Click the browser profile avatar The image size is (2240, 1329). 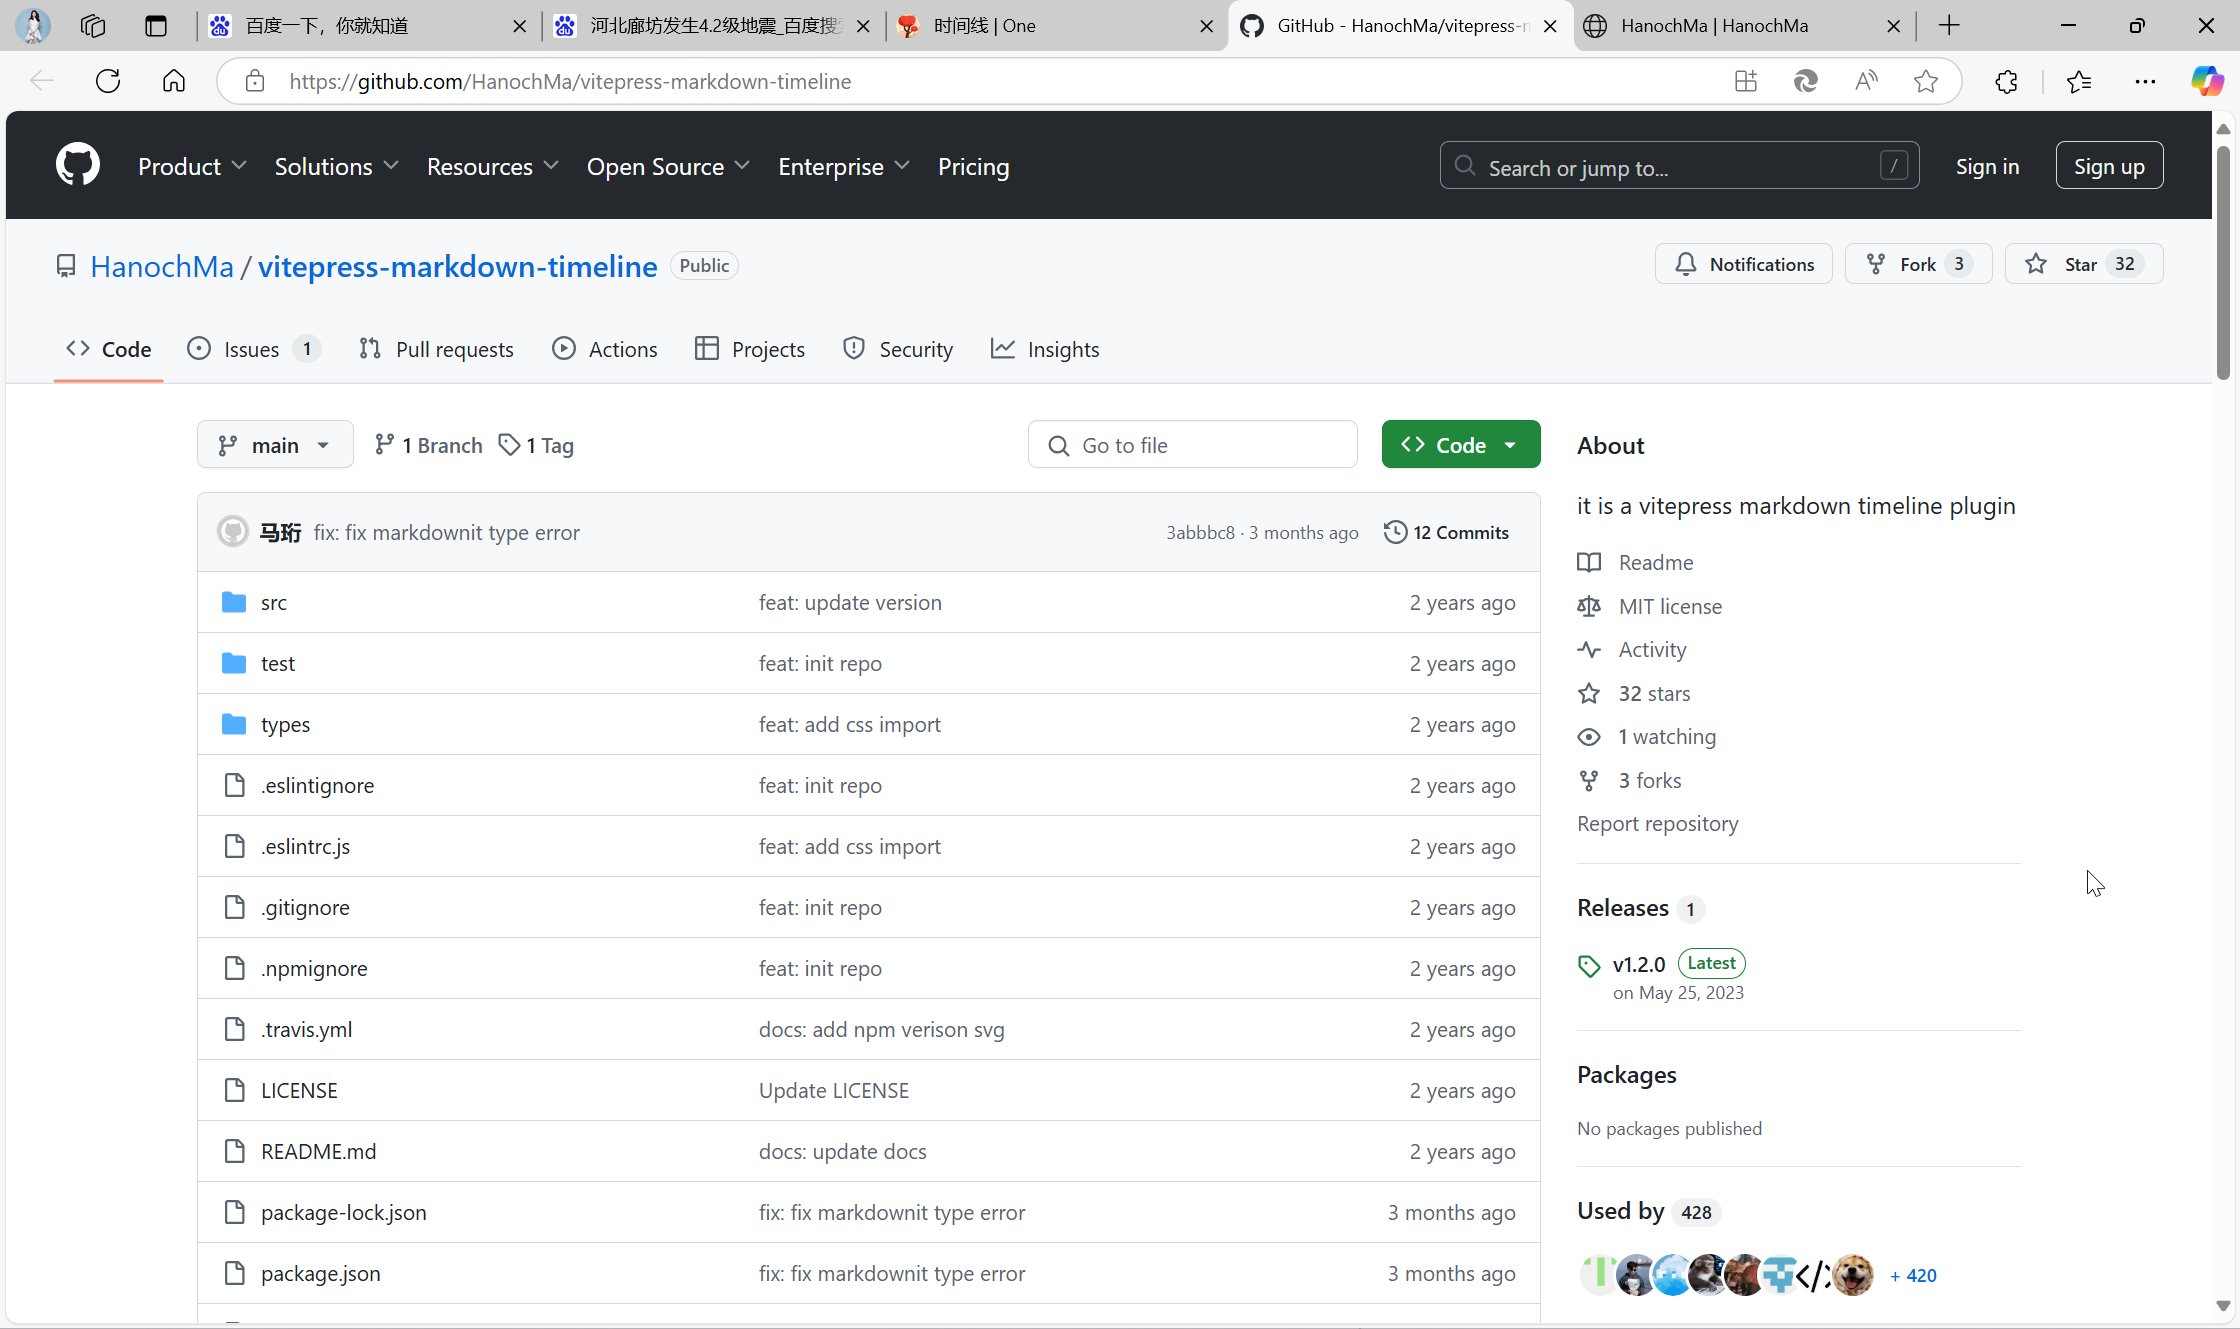pyautogui.click(x=33, y=26)
